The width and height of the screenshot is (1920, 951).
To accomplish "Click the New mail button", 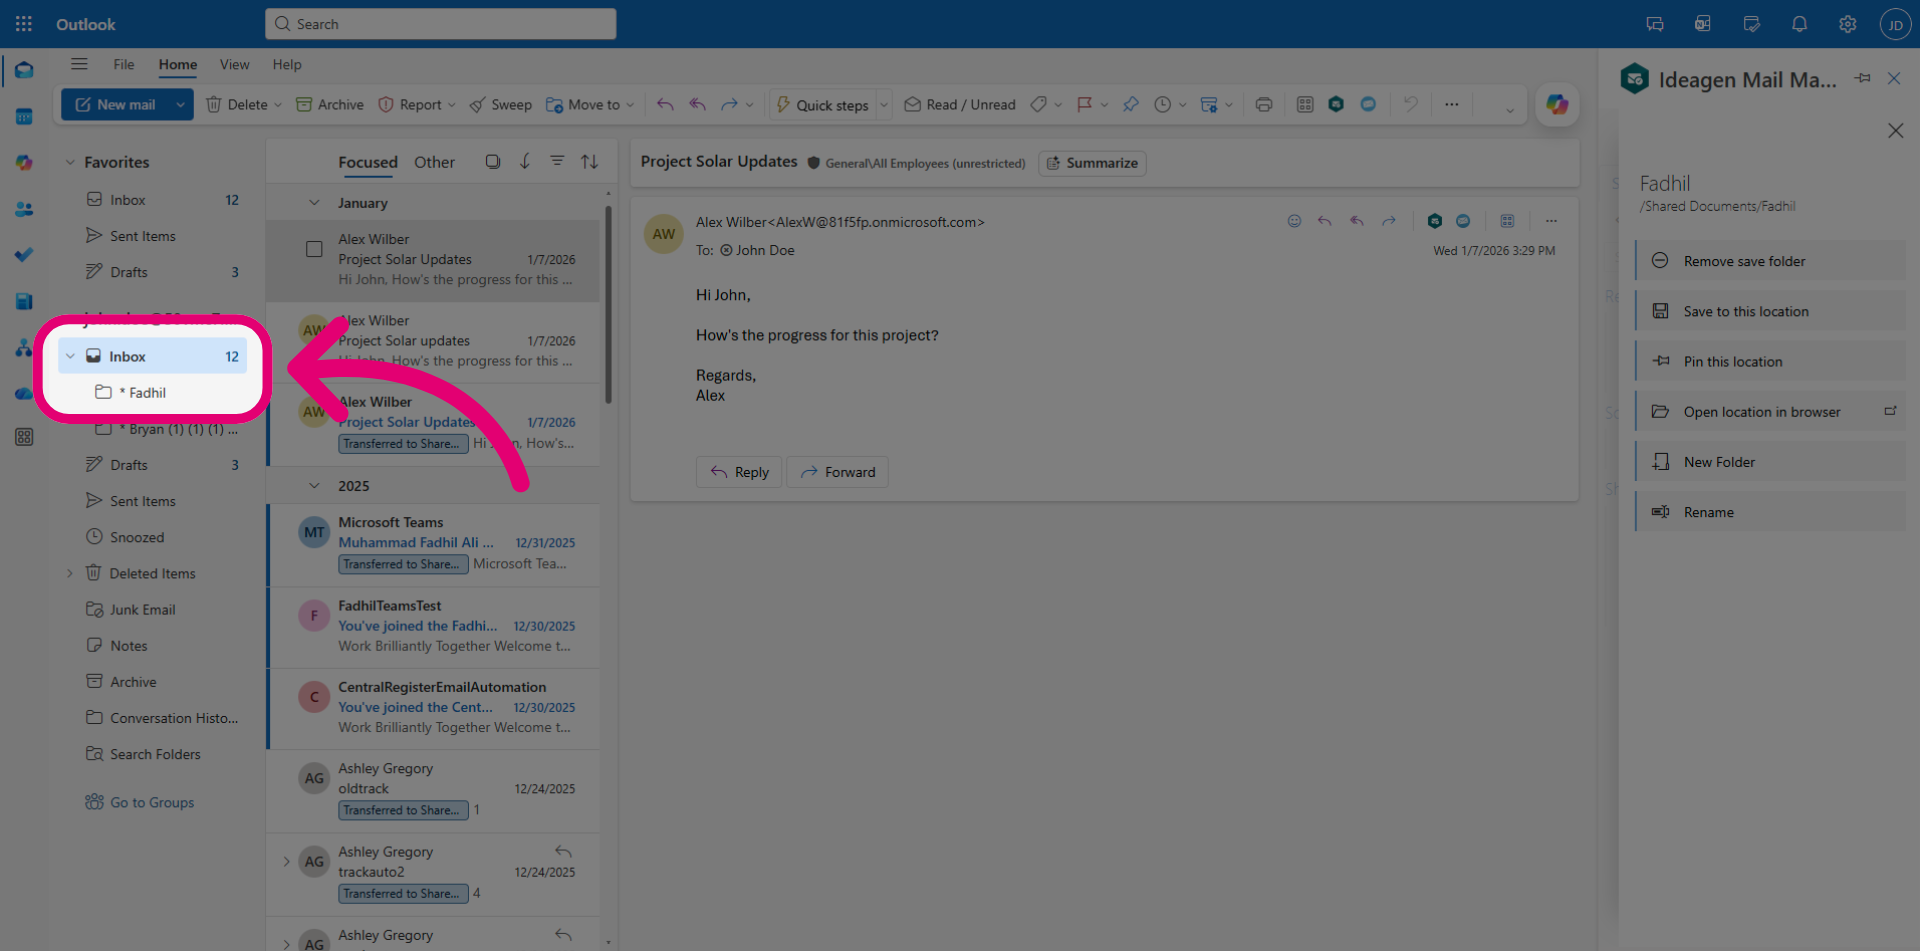I will pyautogui.click(x=115, y=104).
